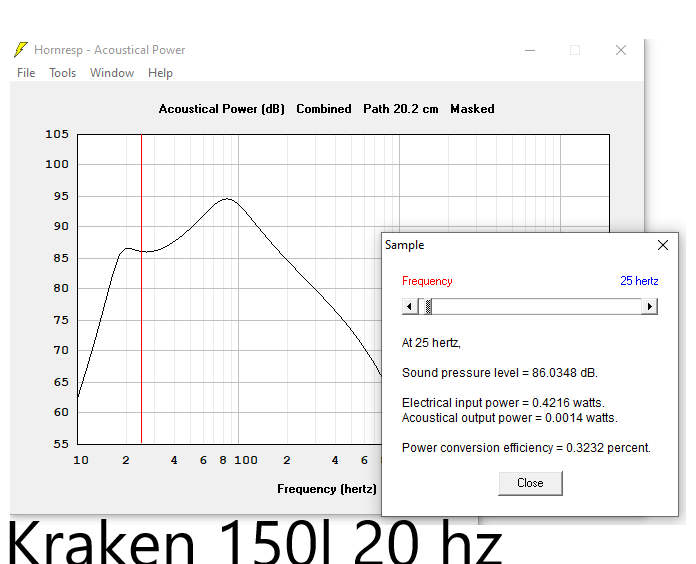
Task: Click the frequency slider right arrow
Action: pyautogui.click(x=649, y=306)
